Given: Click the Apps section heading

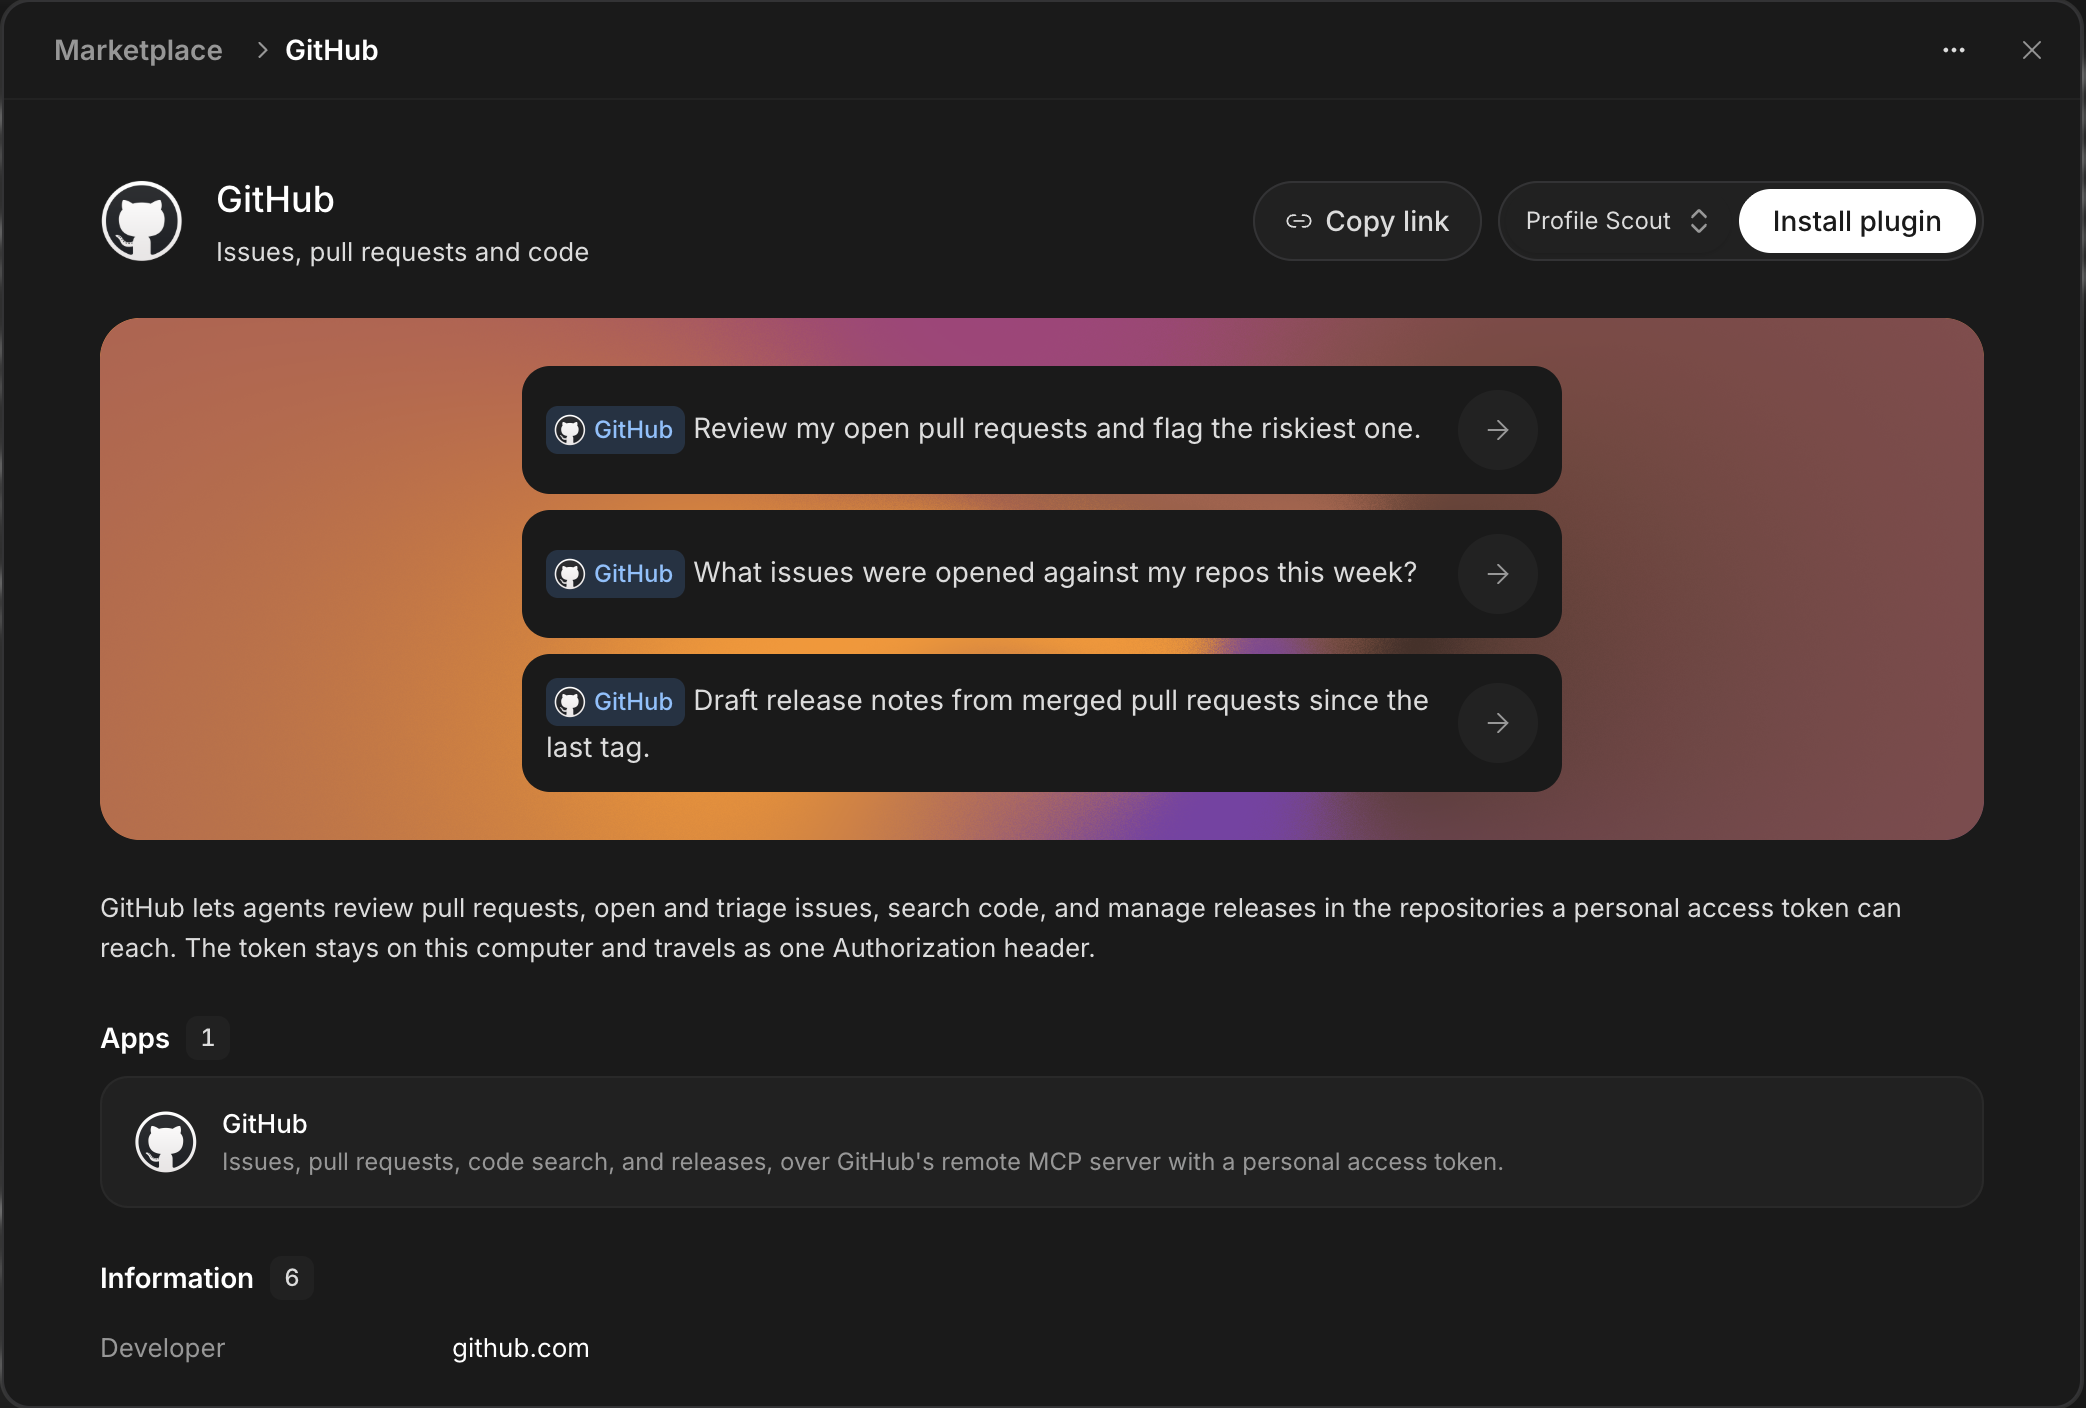Looking at the screenshot, I should coord(135,1038).
